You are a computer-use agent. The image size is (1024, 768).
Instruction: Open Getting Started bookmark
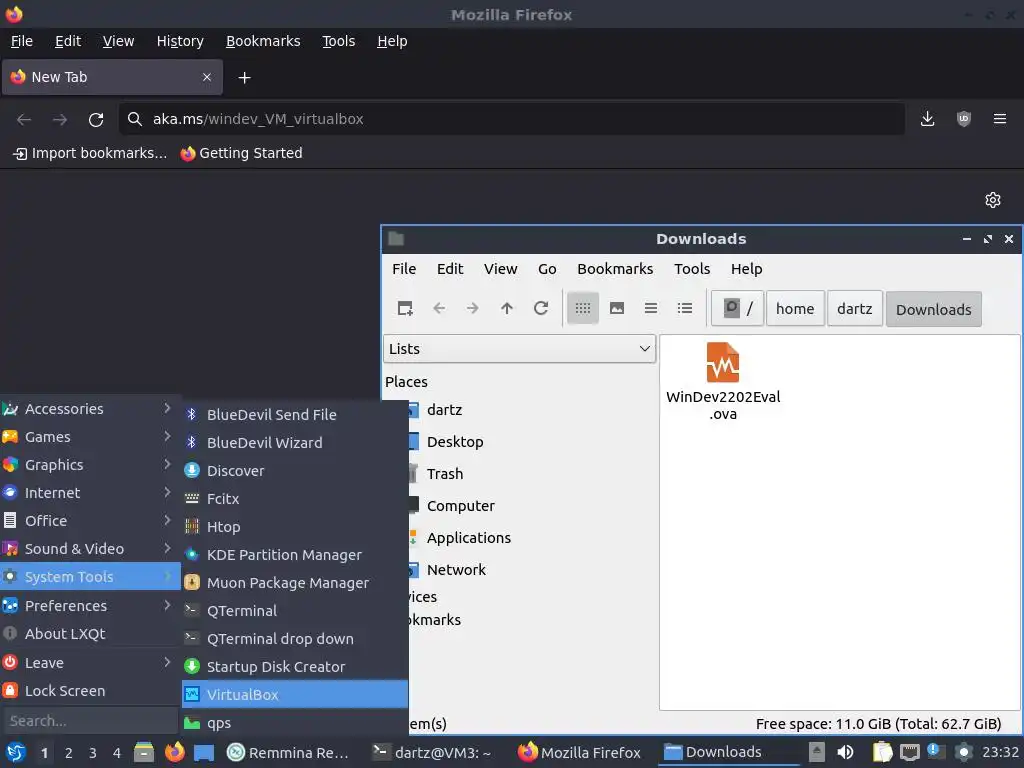coord(242,153)
